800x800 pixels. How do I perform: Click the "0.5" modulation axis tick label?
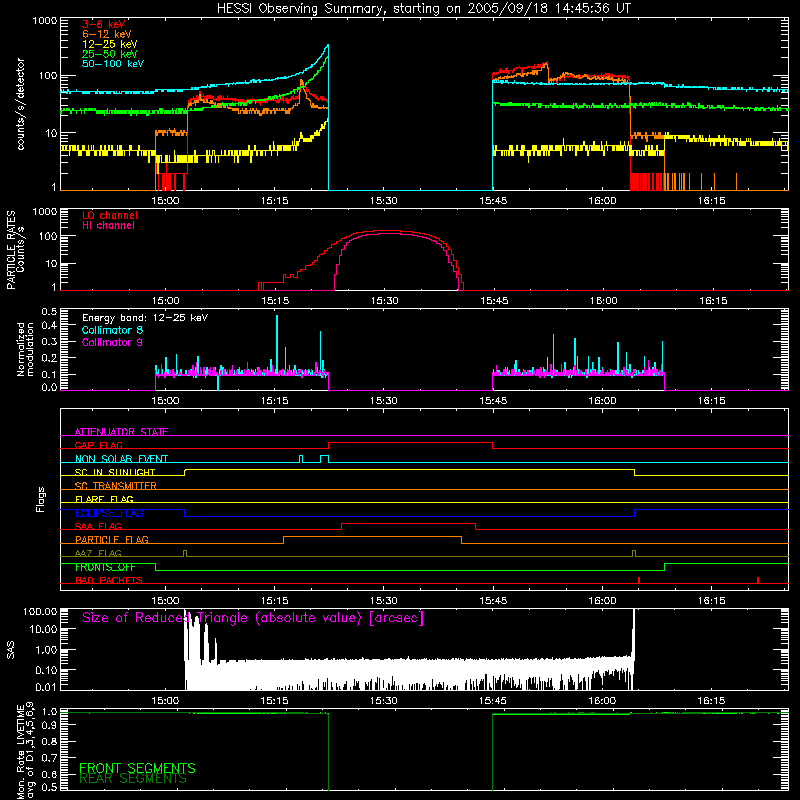click(49, 312)
